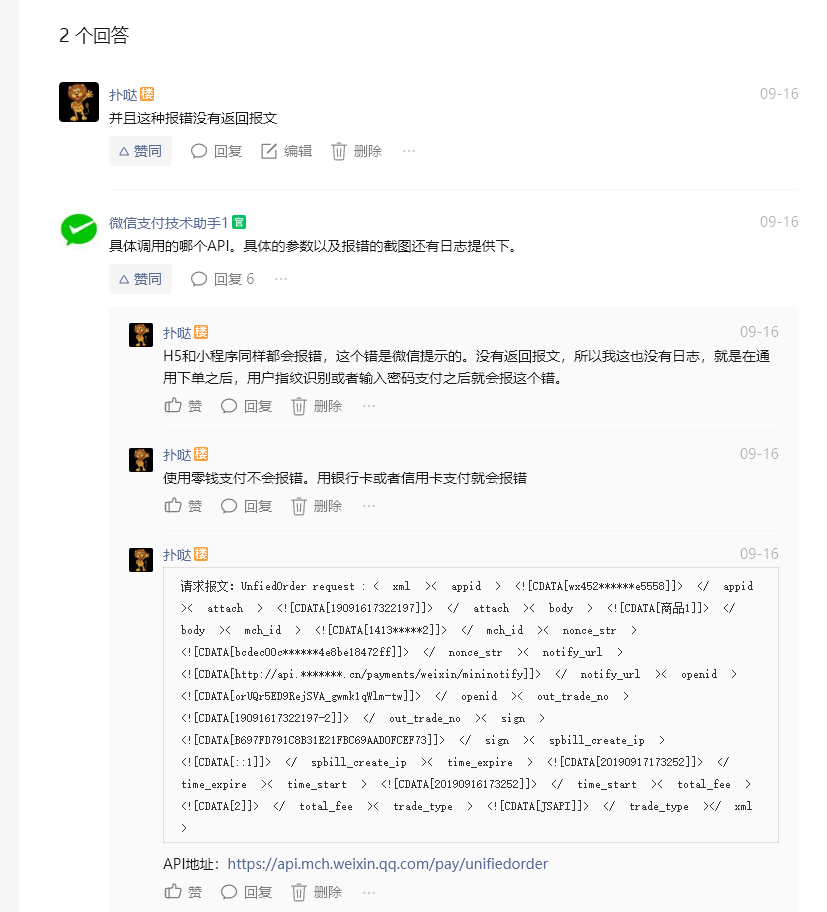The height and width of the screenshot is (912, 827).
Task: Open more options on 微信支付技术助手1's answer
Action: (281, 279)
